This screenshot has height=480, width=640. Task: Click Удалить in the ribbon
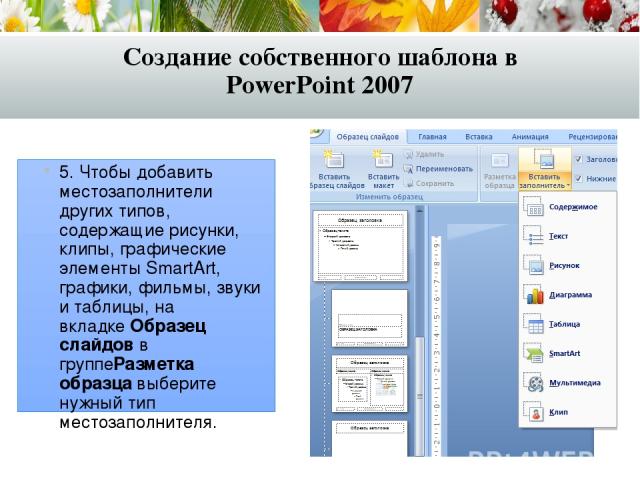click(424, 154)
